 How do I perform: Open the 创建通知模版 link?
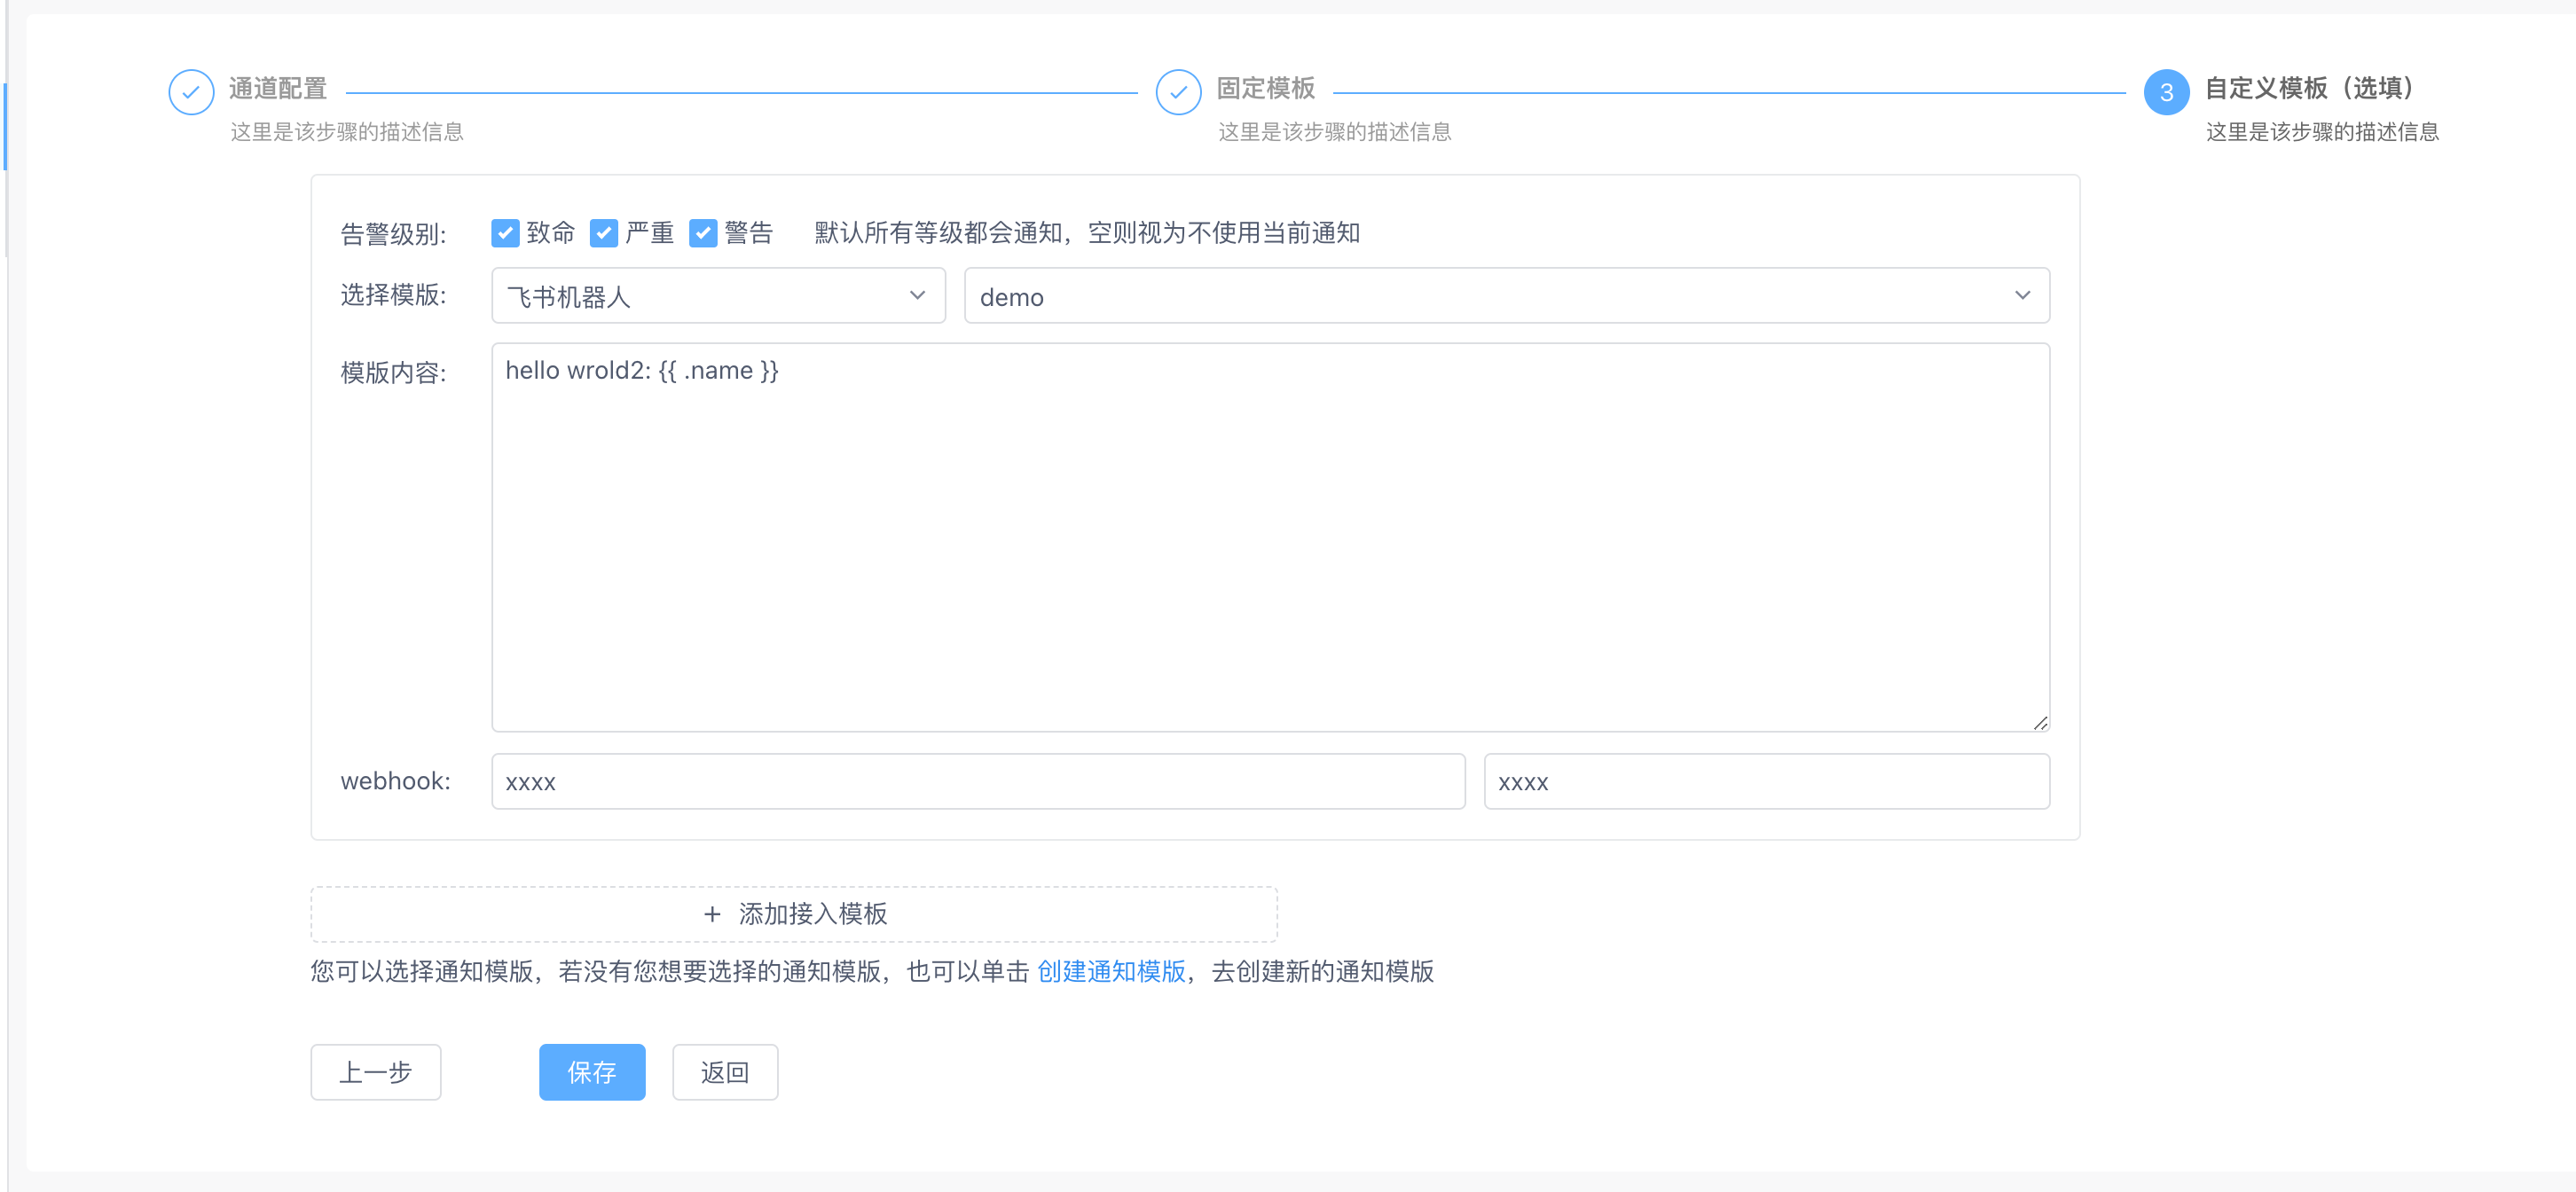pos(1111,971)
